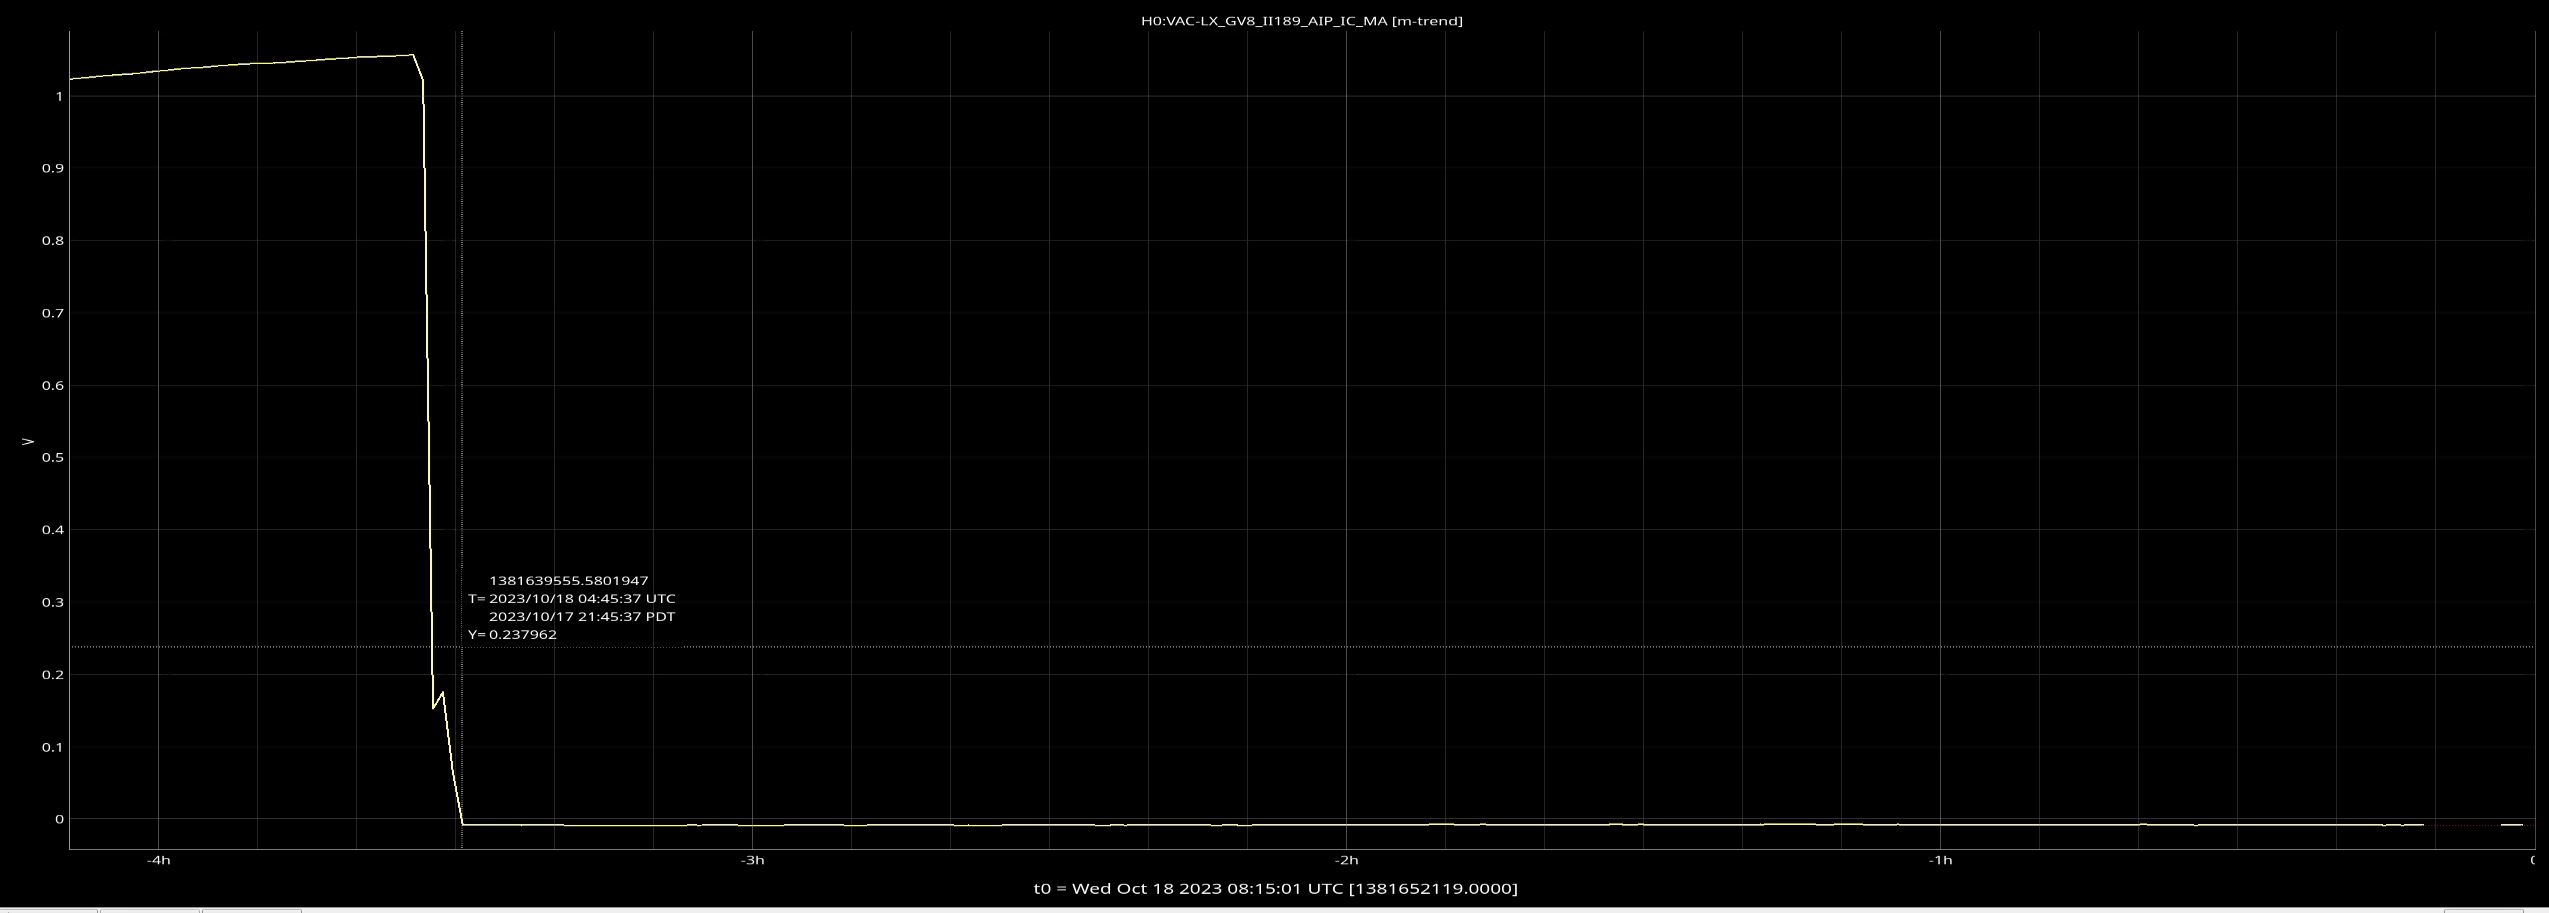Click the -4h tick label on the time axis
Screen dimensions: 2549x913
[x=158, y=860]
